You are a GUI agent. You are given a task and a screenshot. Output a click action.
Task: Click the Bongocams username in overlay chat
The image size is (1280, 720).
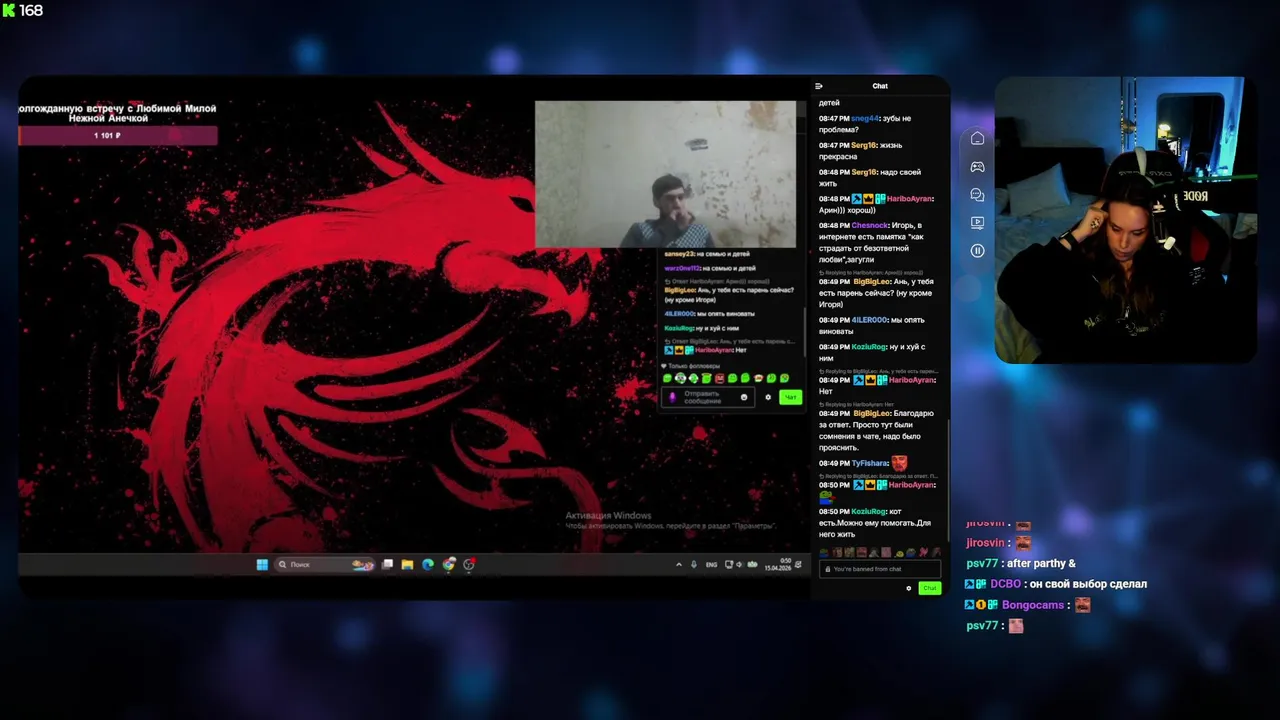pyautogui.click(x=1033, y=605)
